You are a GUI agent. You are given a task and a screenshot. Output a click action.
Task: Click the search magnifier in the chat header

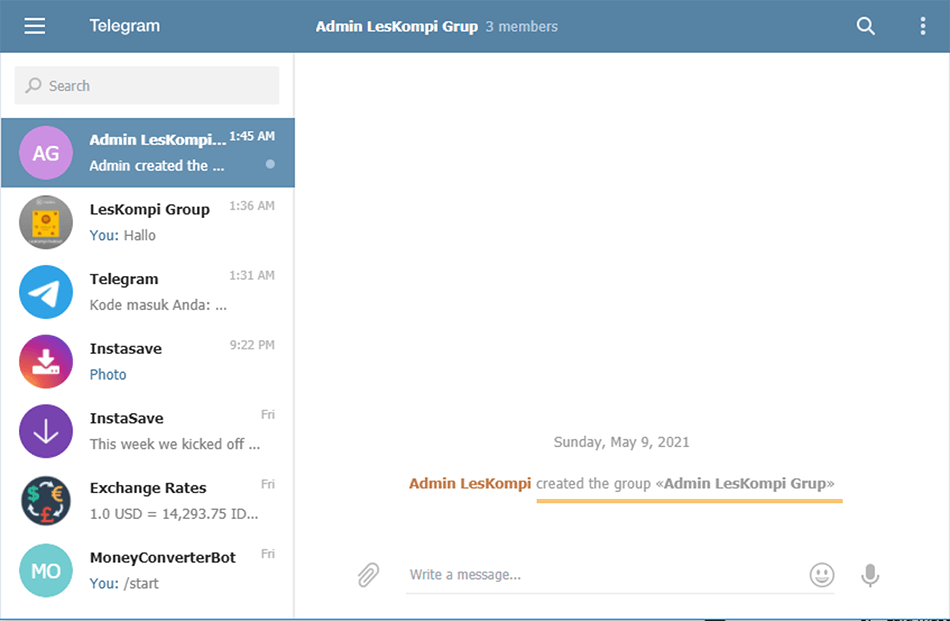(865, 26)
